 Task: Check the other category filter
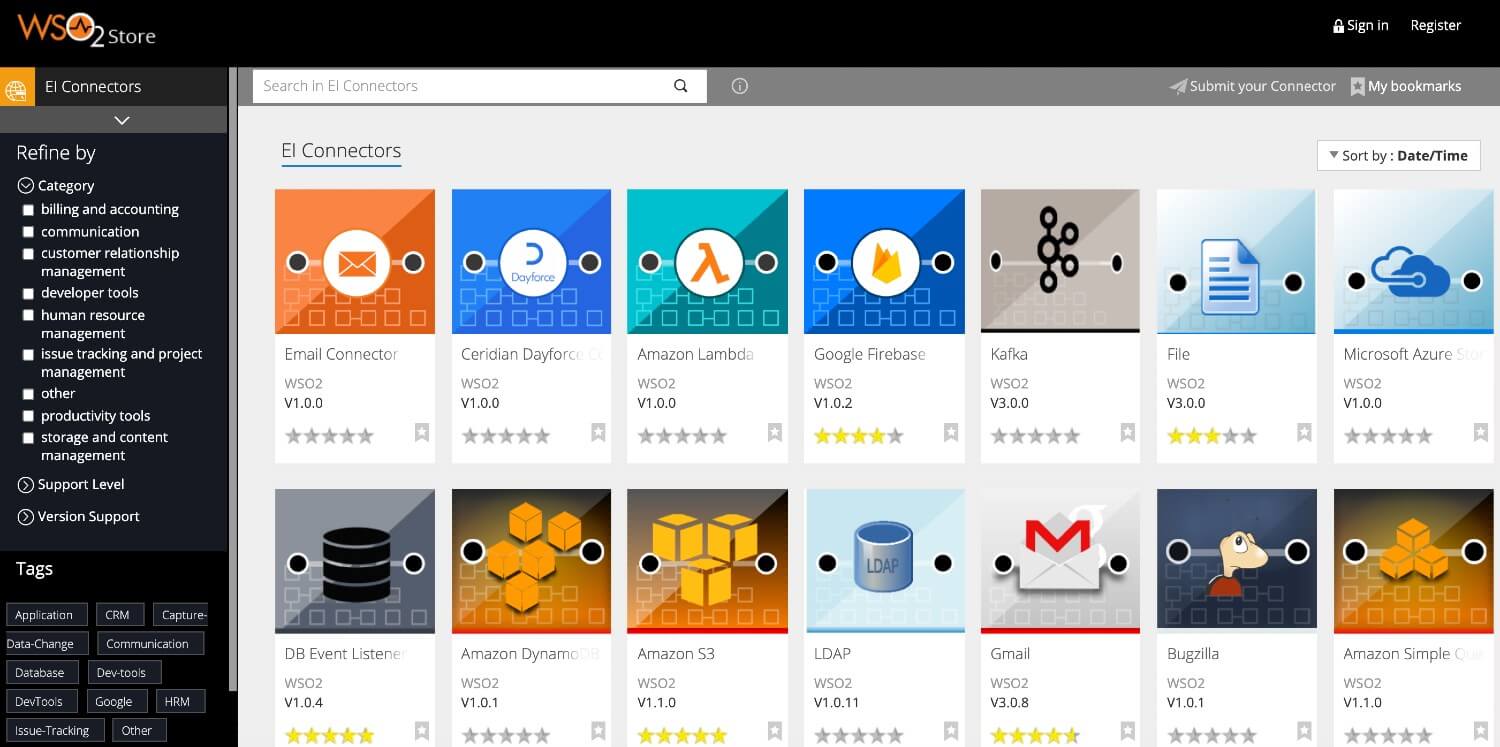pos(28,394)
